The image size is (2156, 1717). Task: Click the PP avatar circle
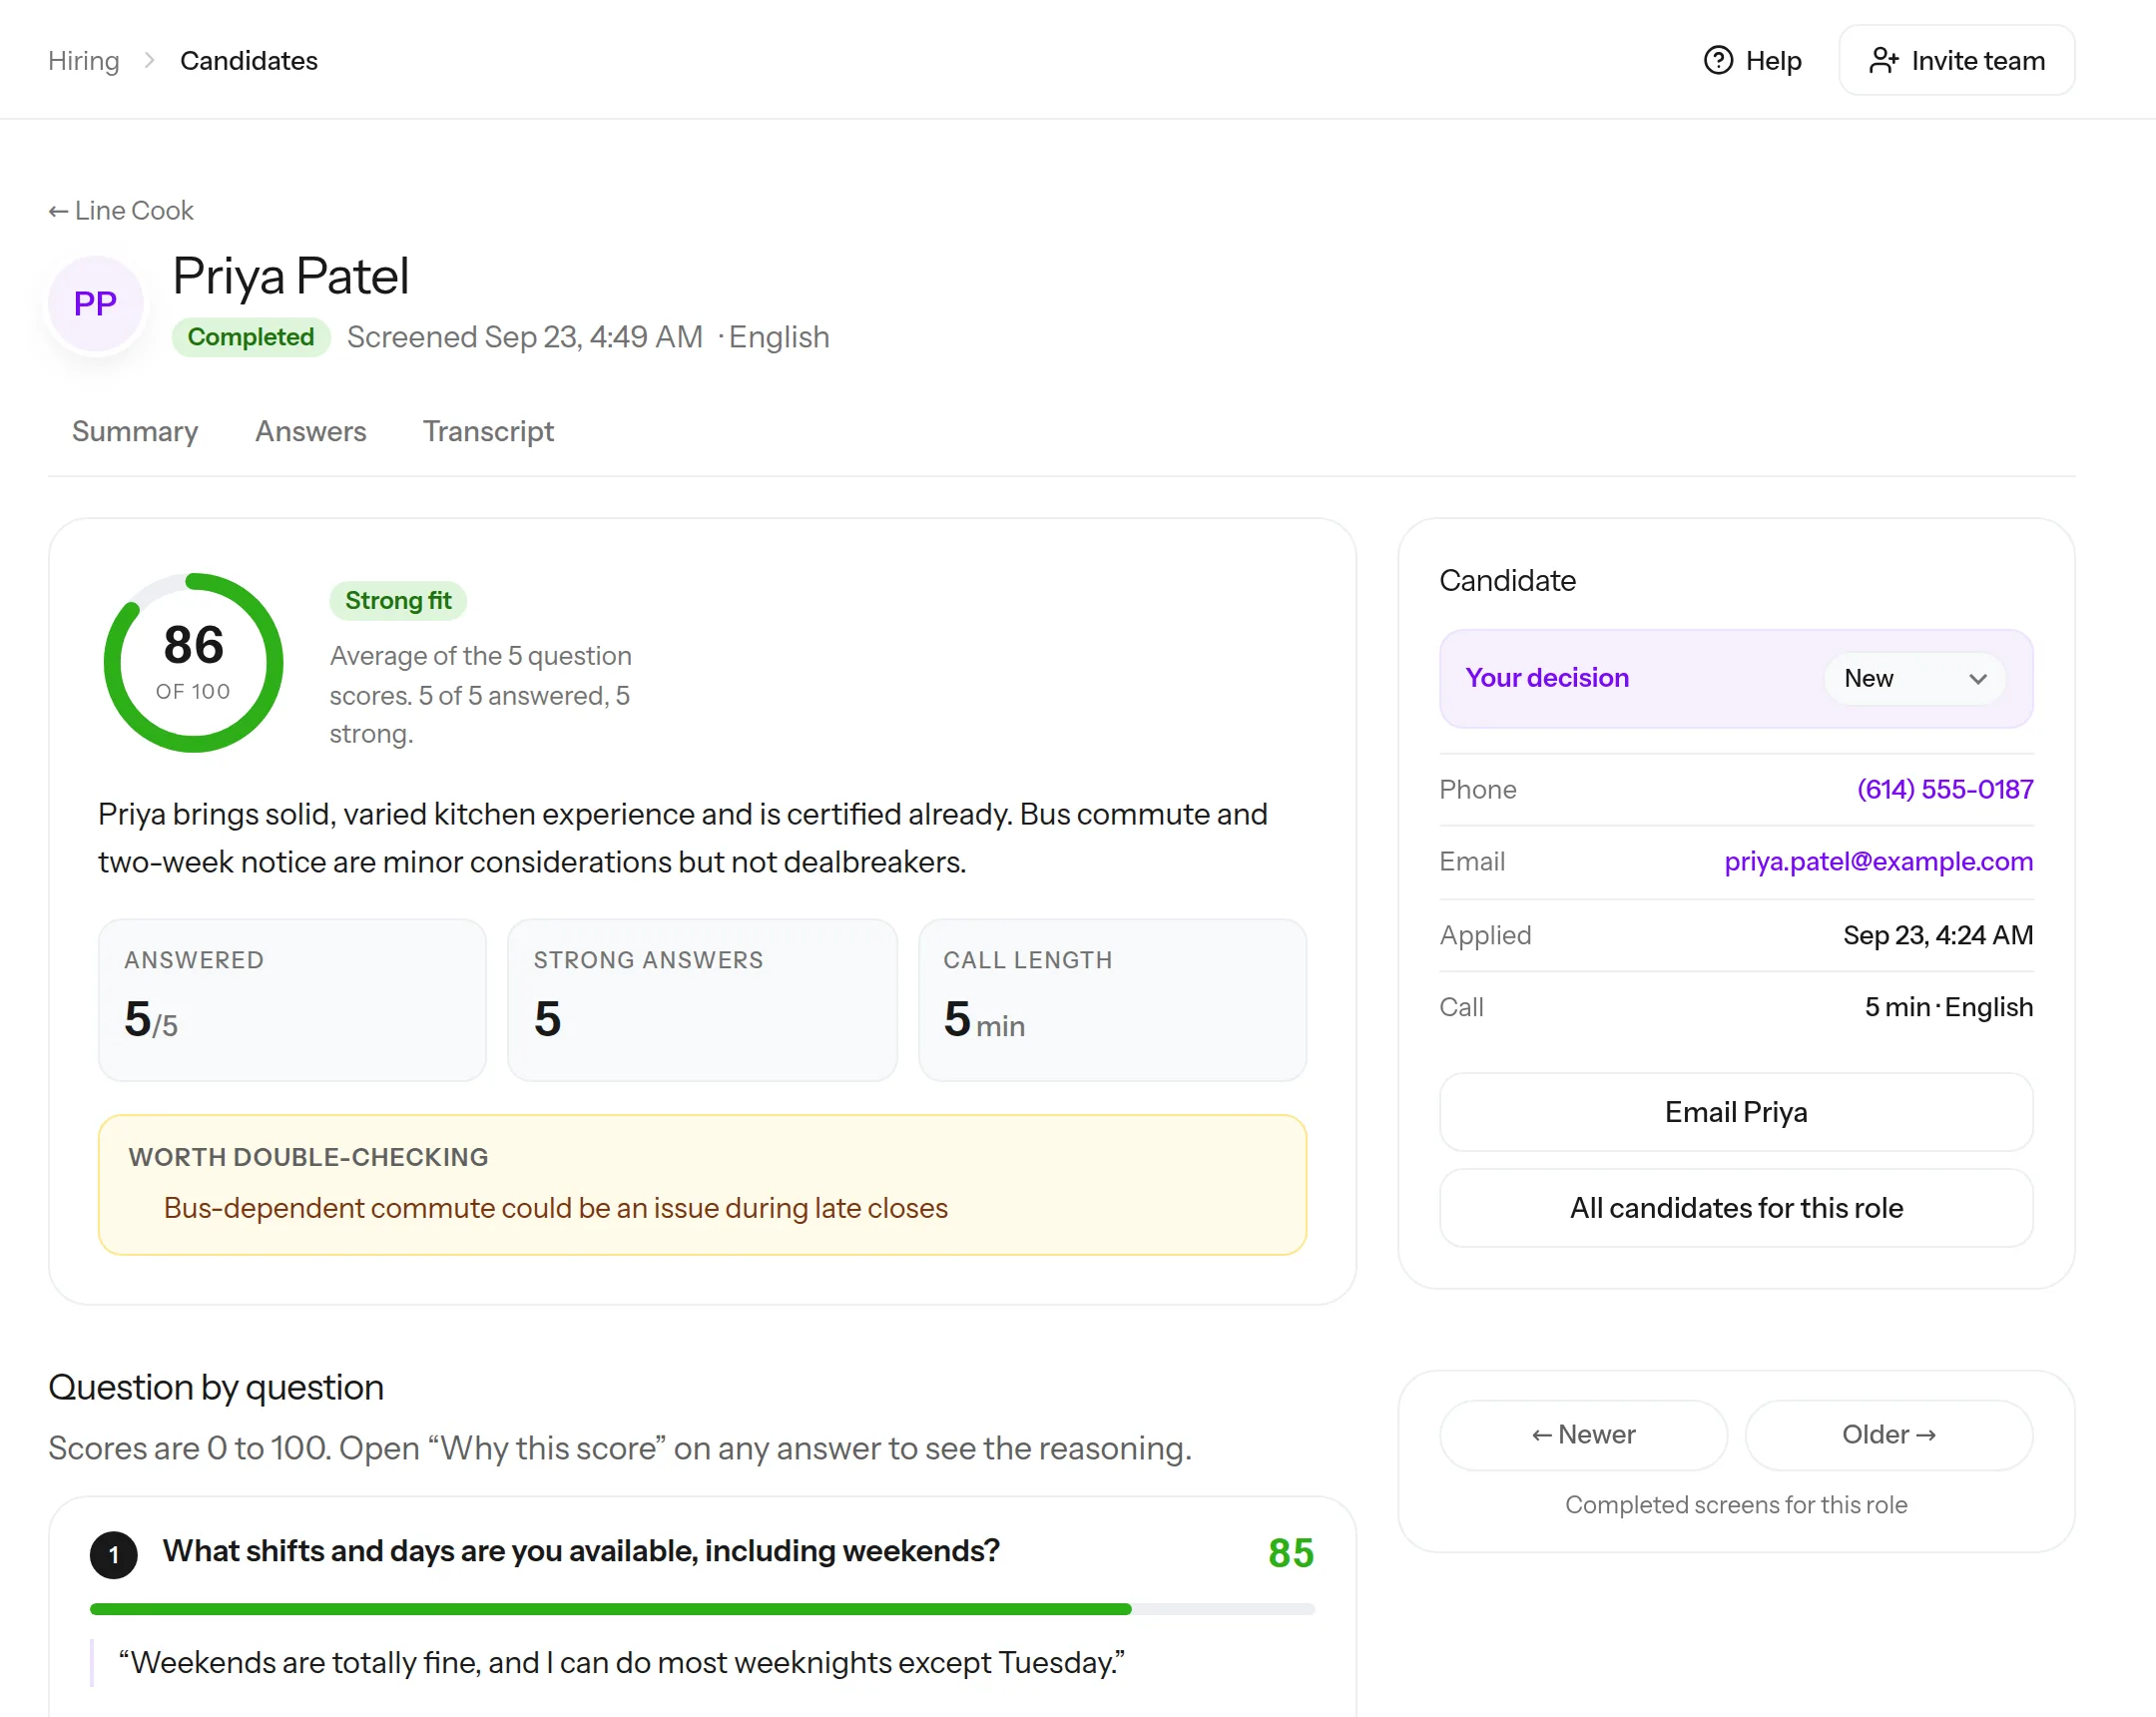click(x=96, y=303)
